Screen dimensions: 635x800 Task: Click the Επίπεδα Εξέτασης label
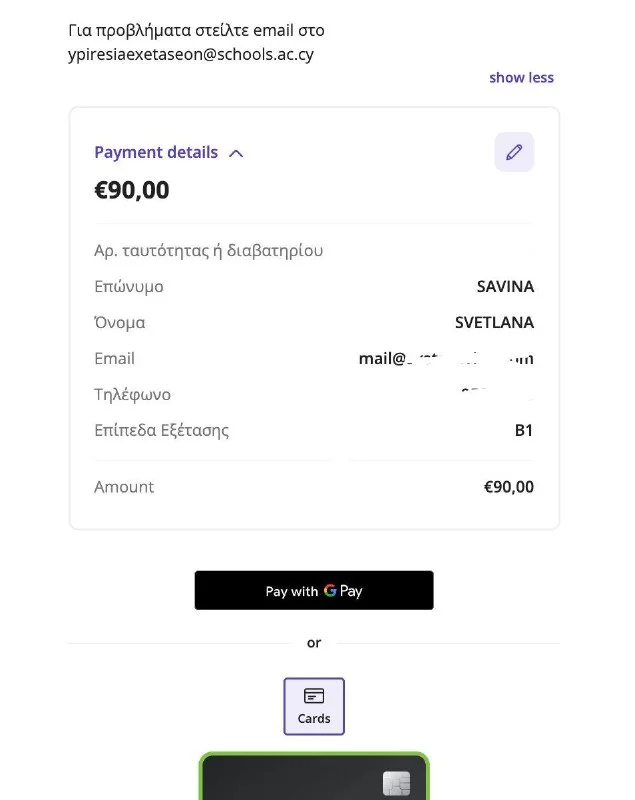tap(161, 431)
